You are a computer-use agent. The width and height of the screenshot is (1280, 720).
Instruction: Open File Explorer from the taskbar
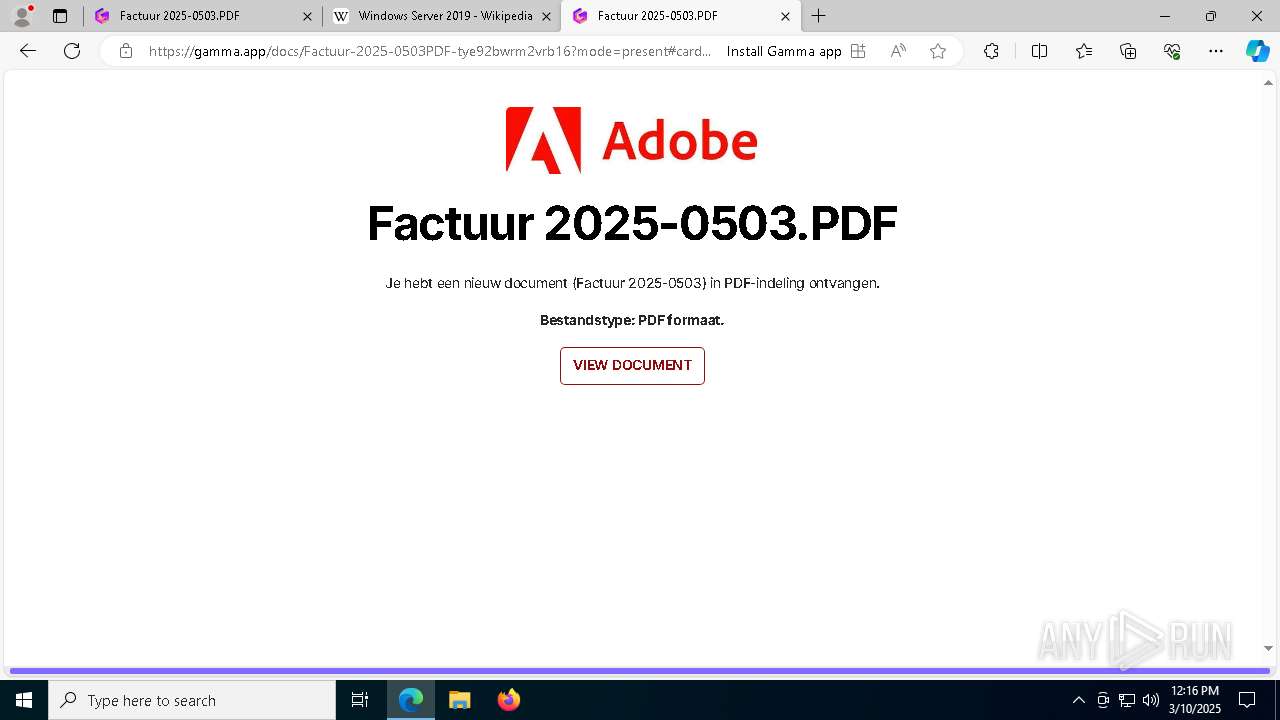(460, 700)
